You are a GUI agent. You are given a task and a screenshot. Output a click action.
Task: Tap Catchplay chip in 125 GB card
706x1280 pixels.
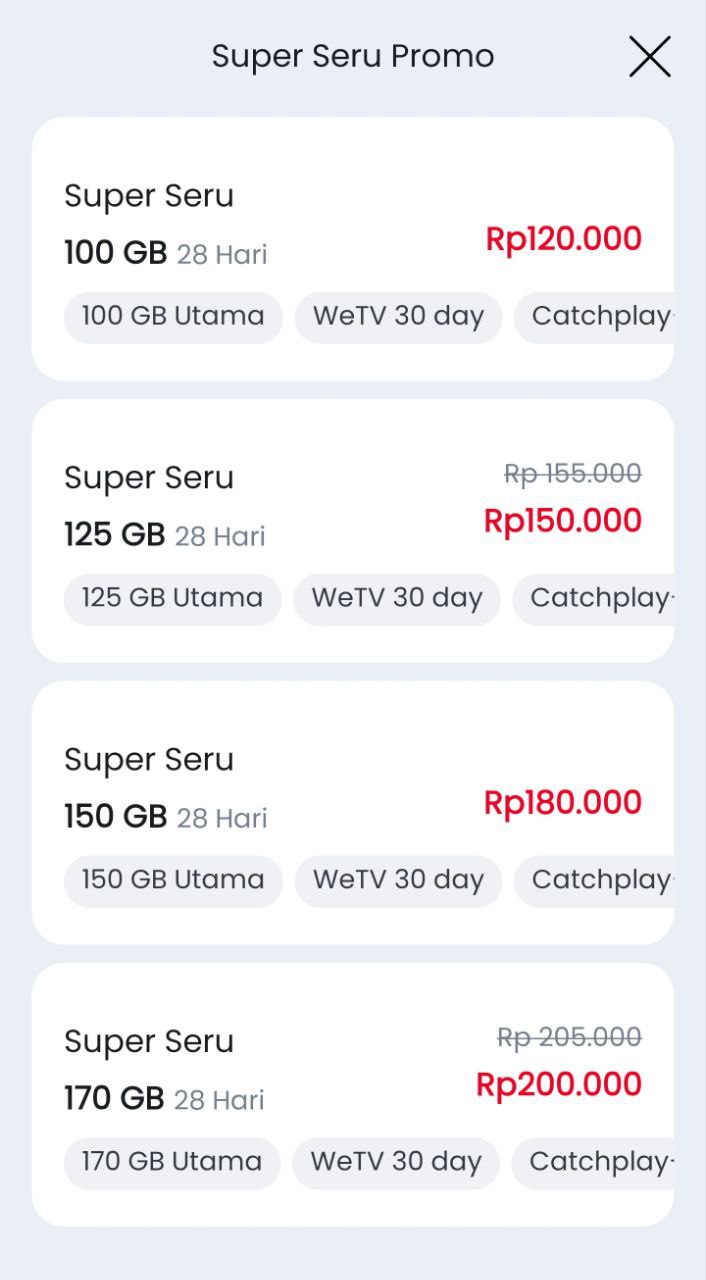click(596, 599)
